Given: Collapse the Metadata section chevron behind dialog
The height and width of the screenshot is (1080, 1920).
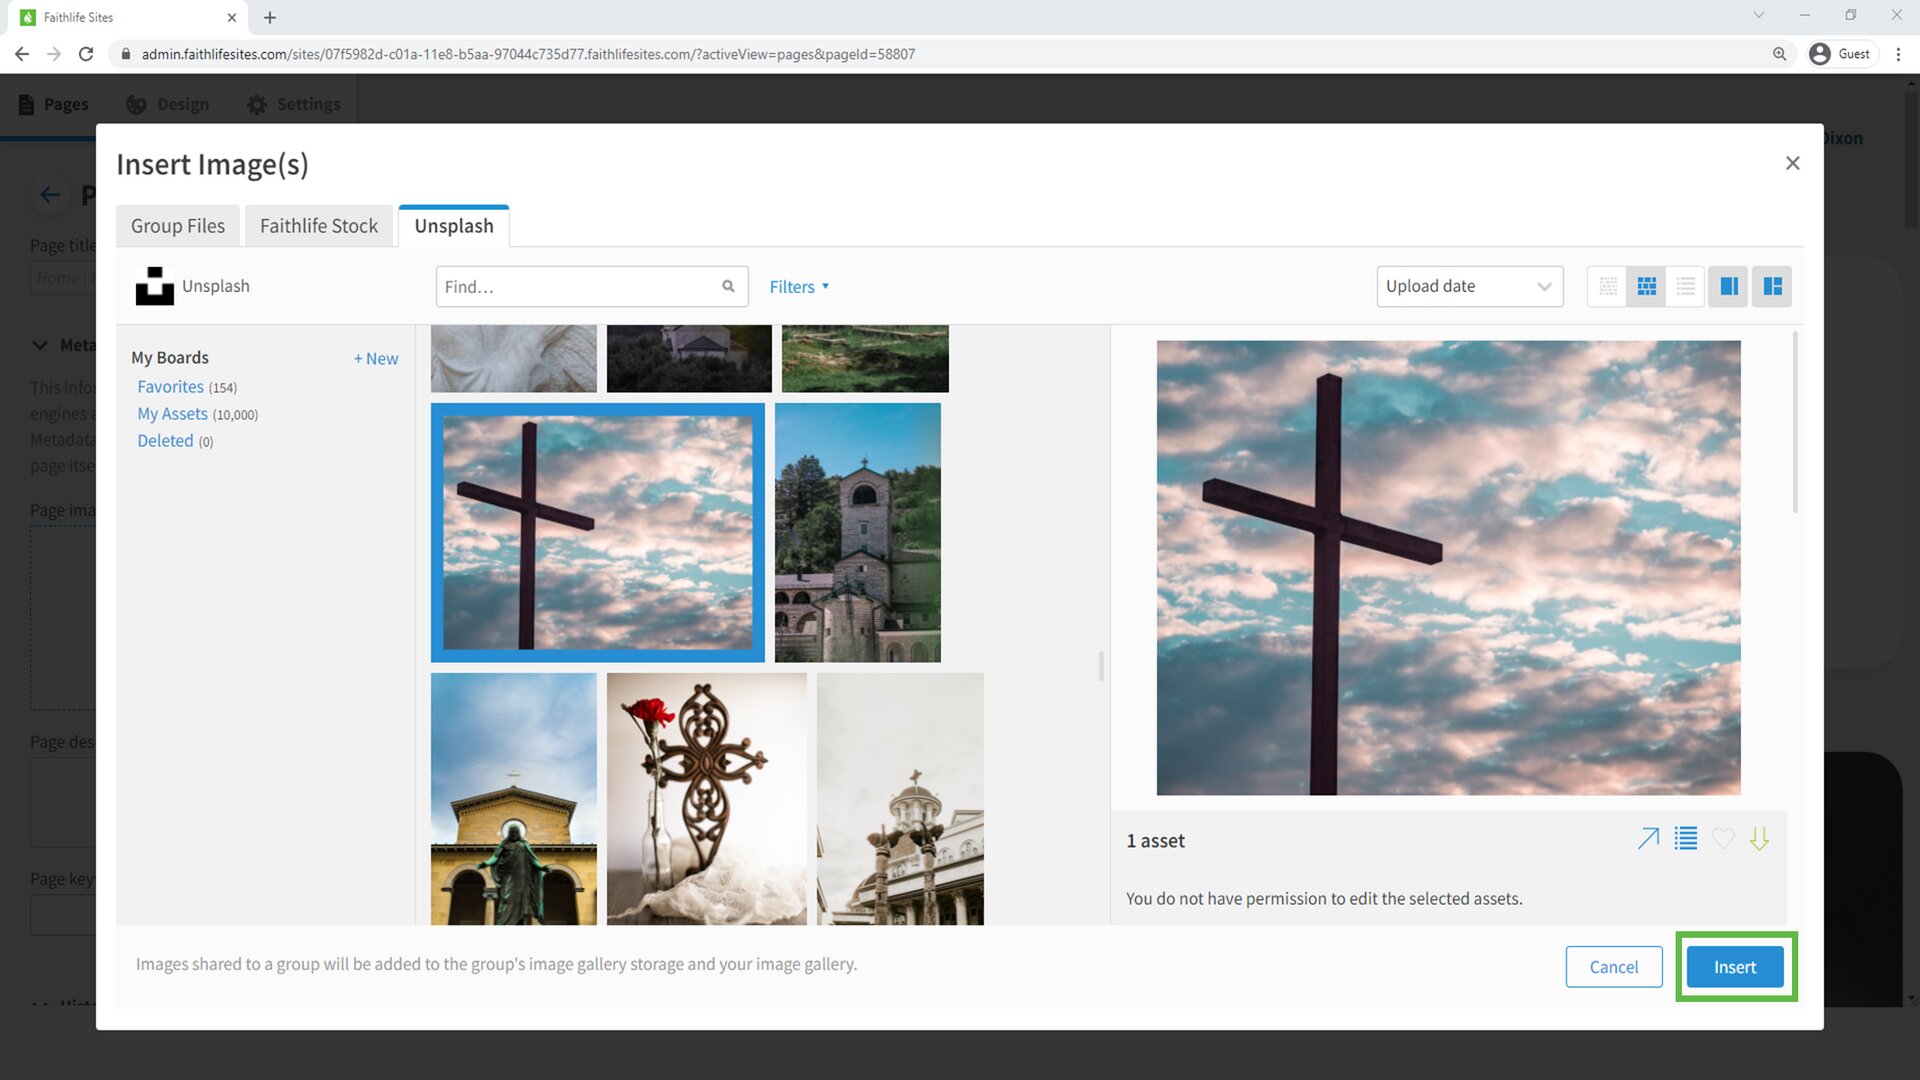Looking at the screenshot, I should [x=40, y=345].
